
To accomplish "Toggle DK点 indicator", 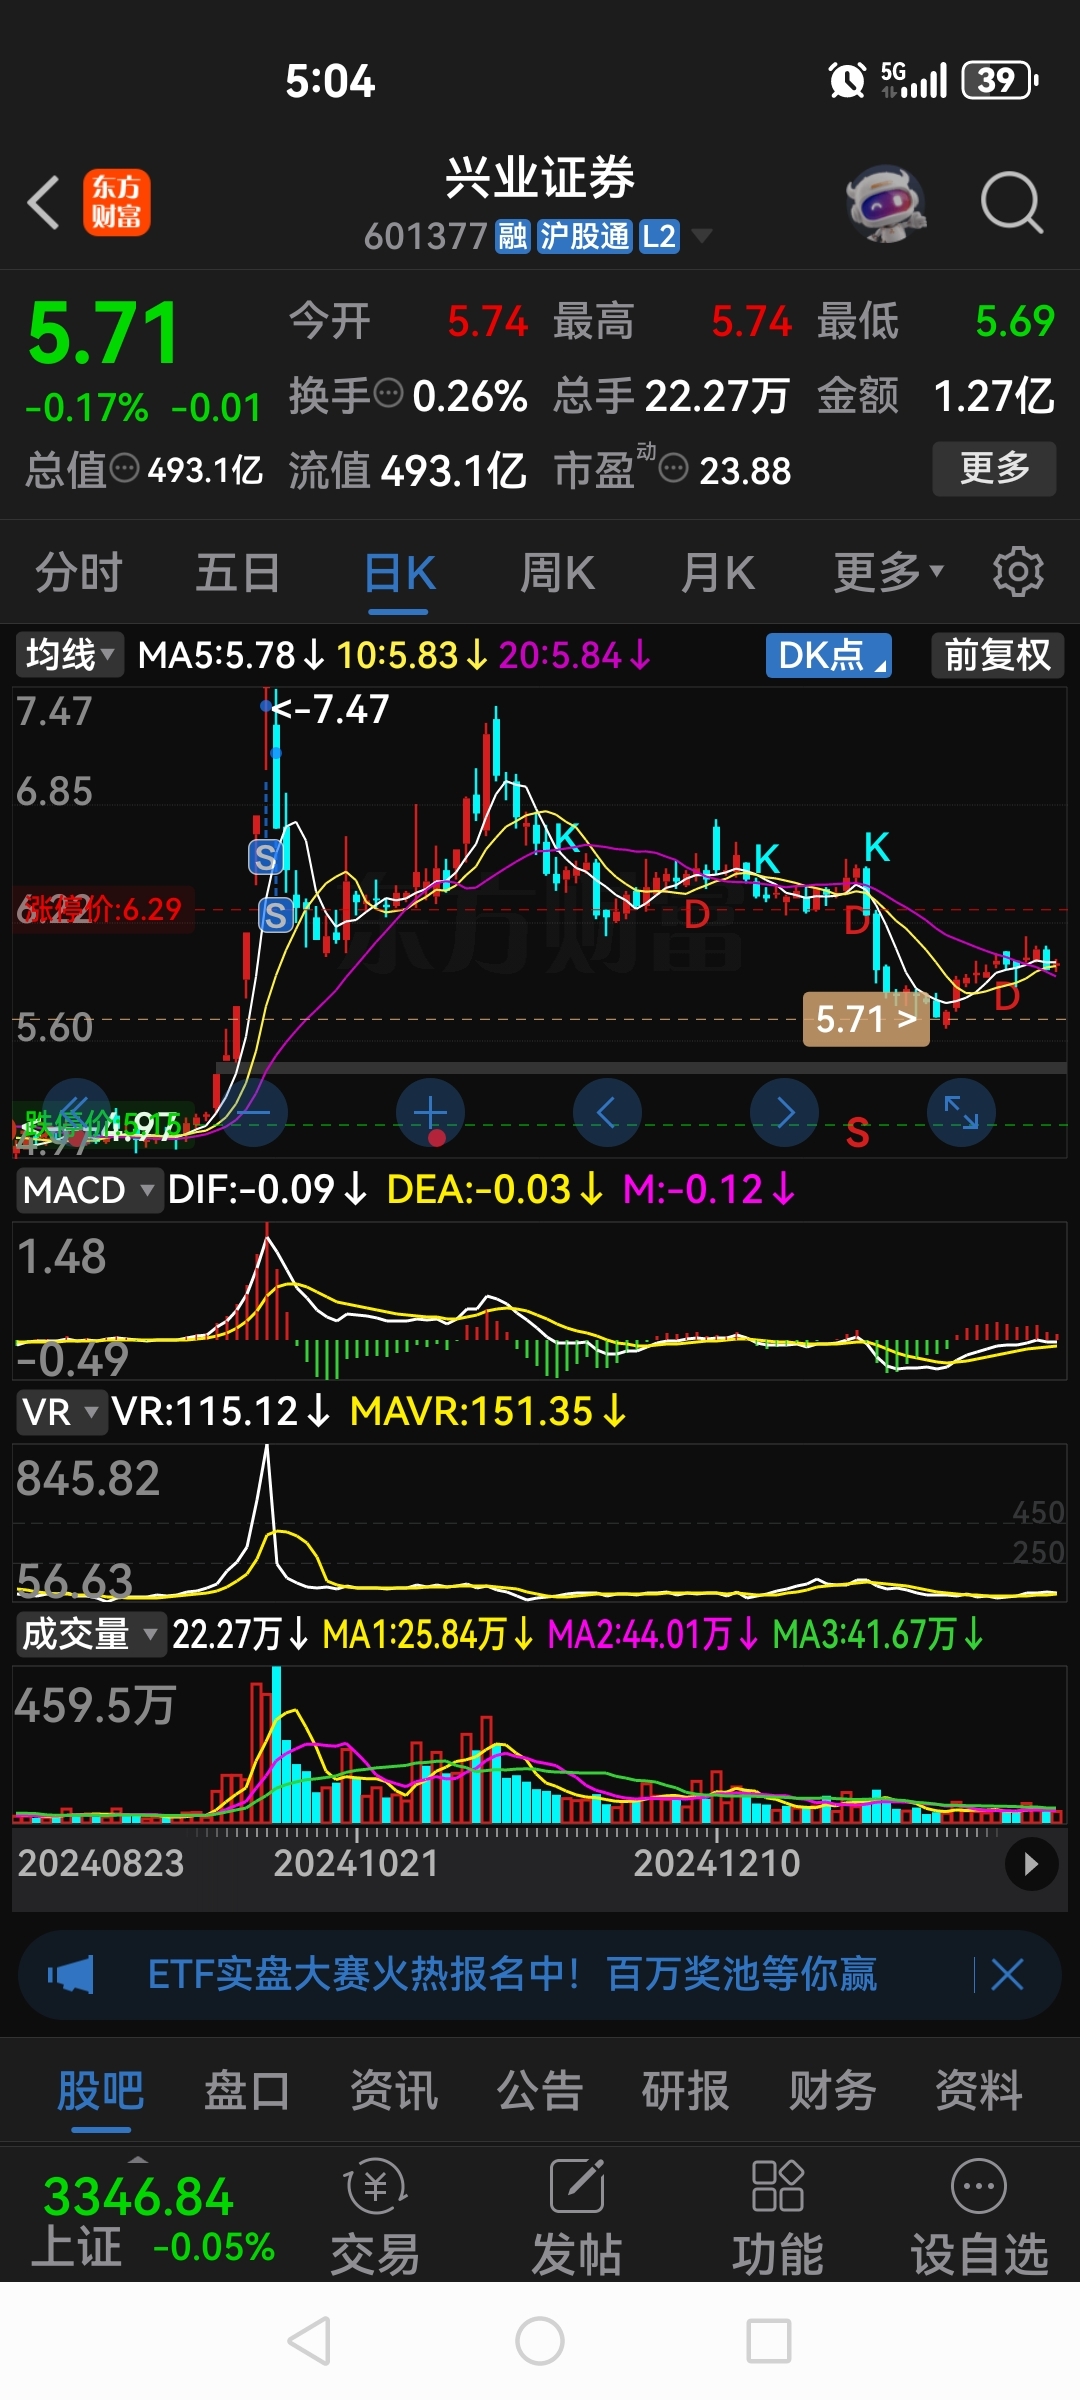I will (x=829, y=656).
